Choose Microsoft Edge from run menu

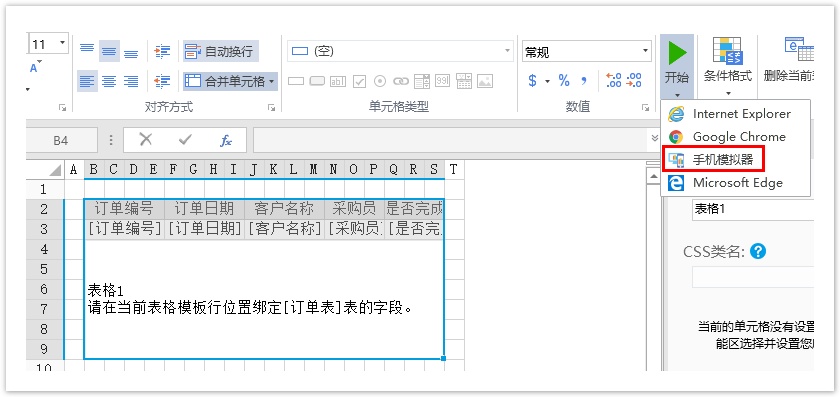pos(736,183)
